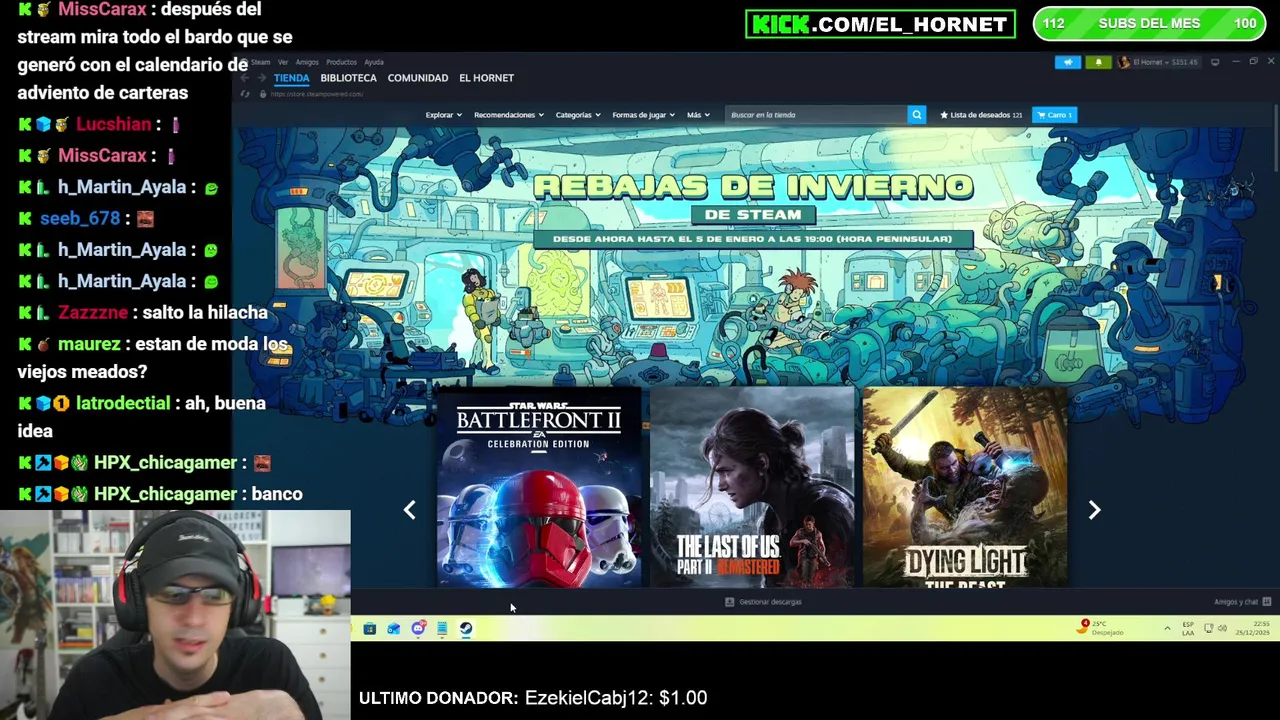Open the Steam menu
This screenshot has width=1280, height=720.
point(261,62)
